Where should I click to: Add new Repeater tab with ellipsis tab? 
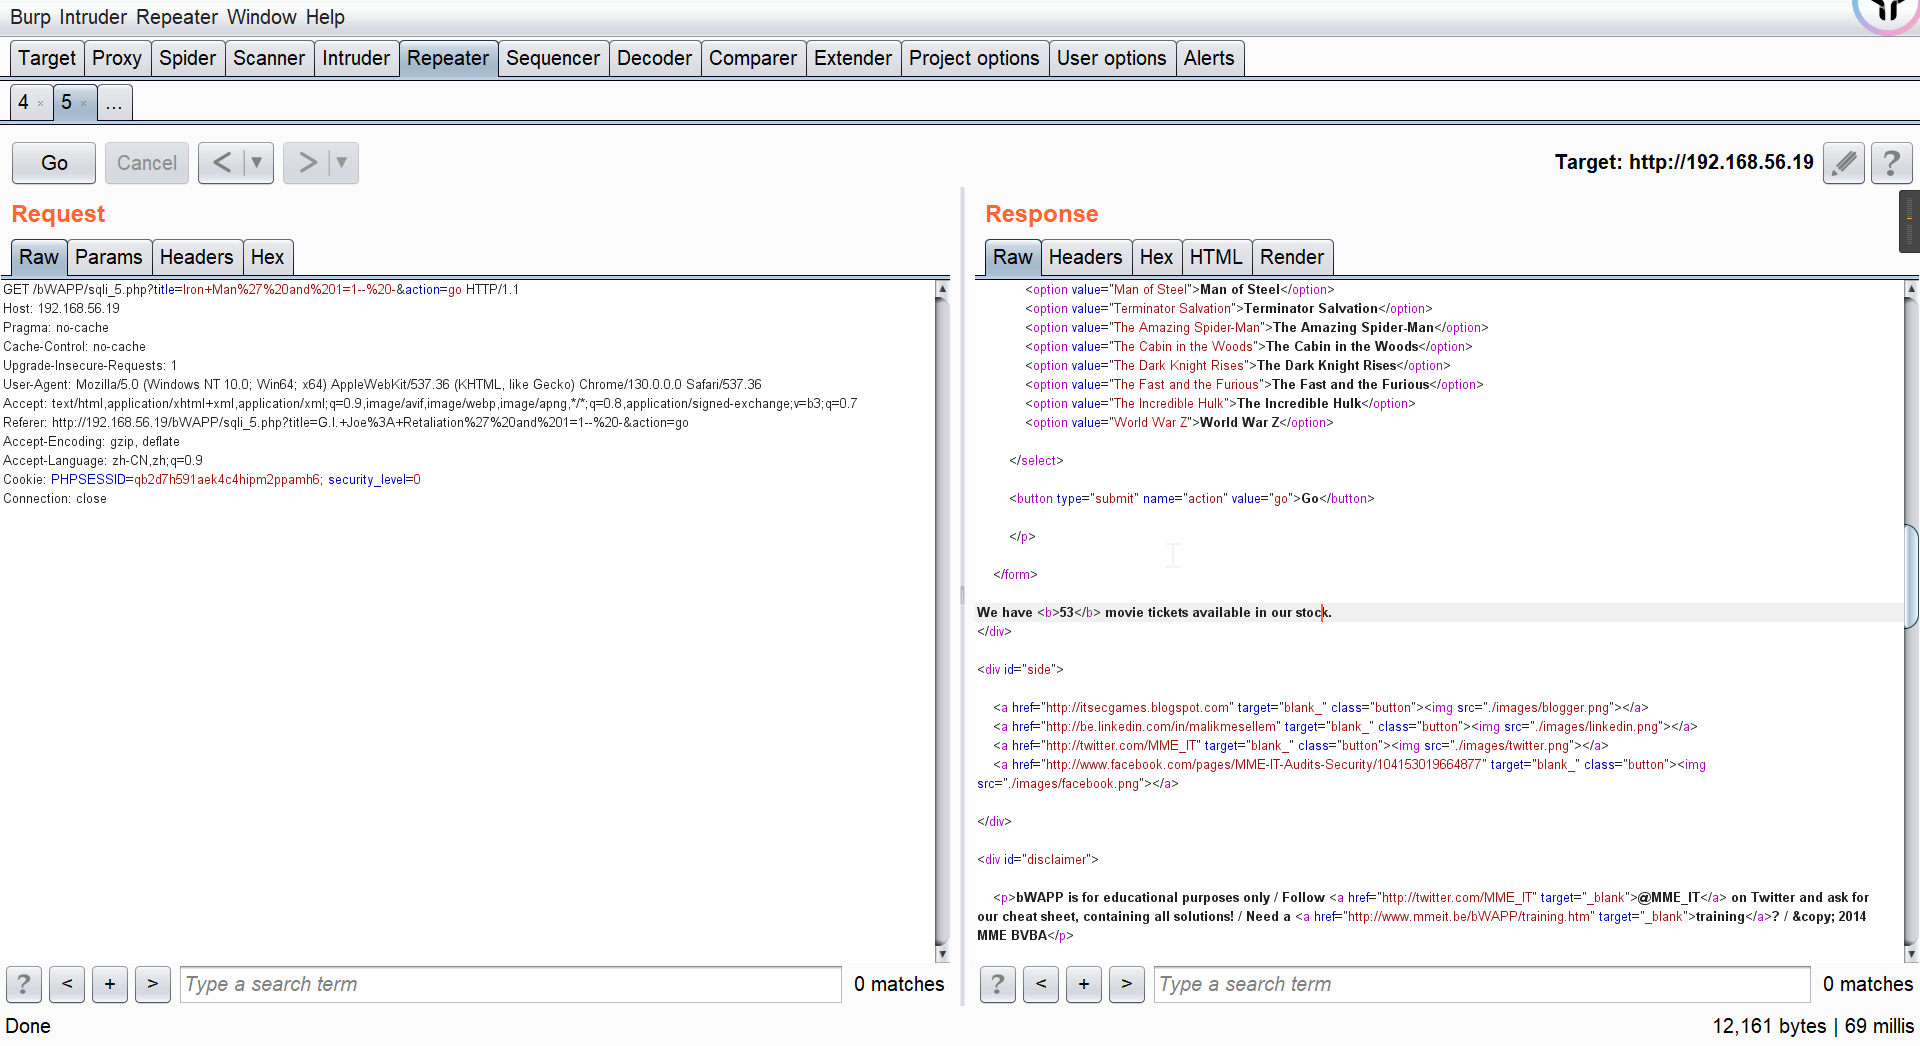114,103
